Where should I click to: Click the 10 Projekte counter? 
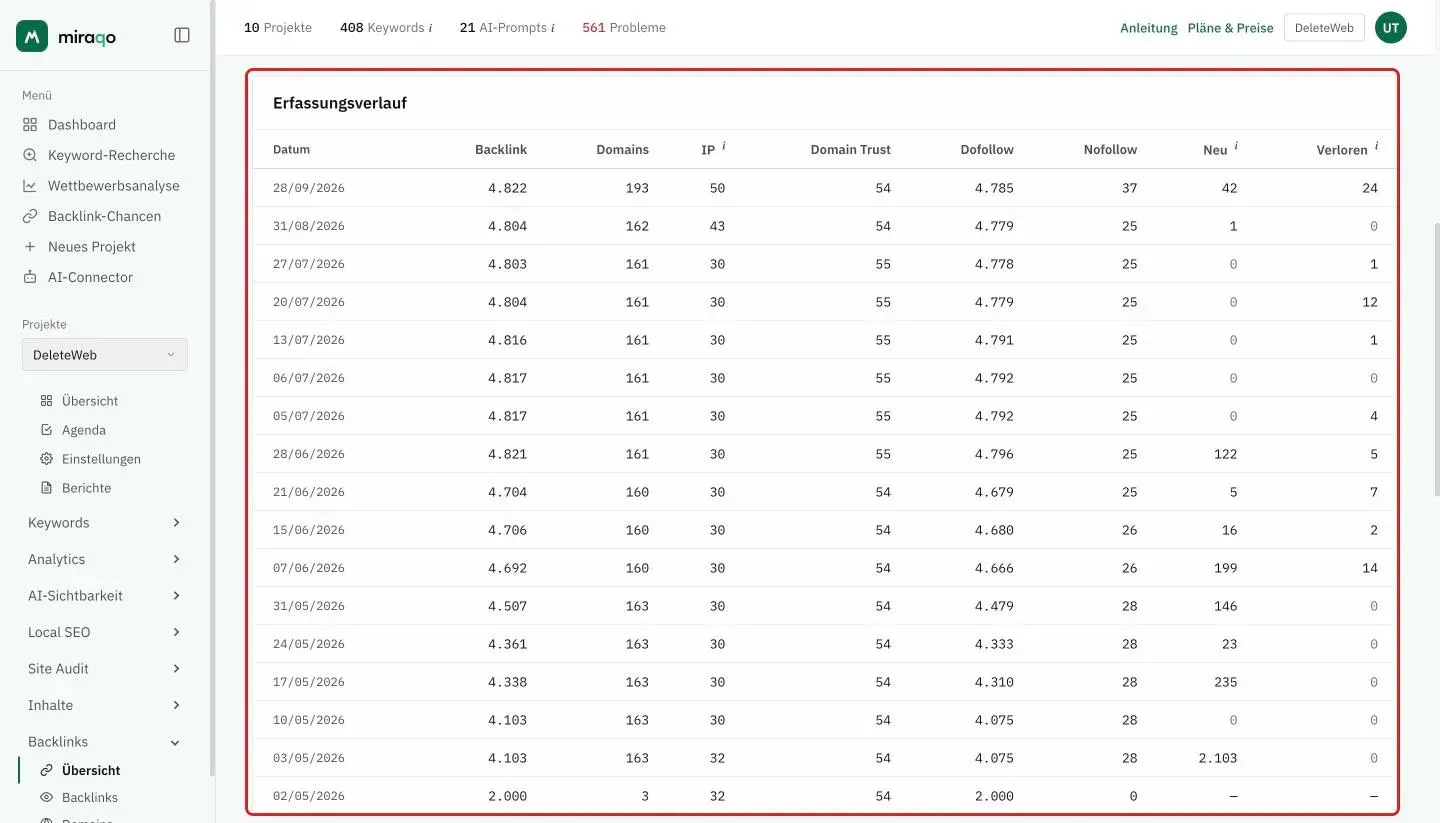278,28
